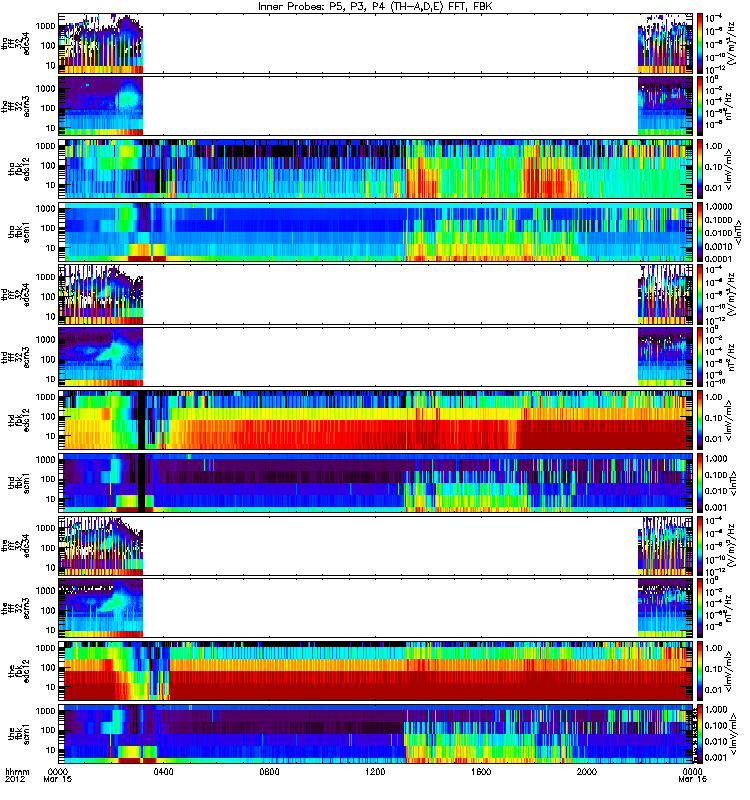Screen dimensions: 750x800
Task: Click the <|mV/m|> unit label of the edc12 color bar
Action: tap(728, 671)
